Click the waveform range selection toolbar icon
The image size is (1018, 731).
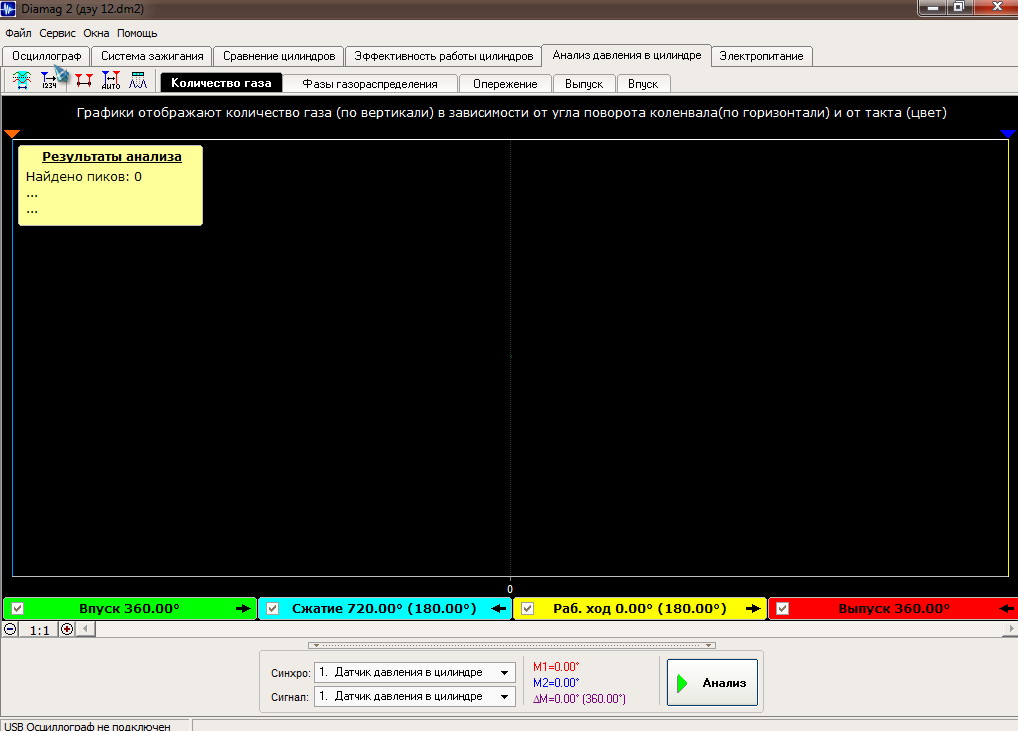pyautogui.click(x=21, y=81)
